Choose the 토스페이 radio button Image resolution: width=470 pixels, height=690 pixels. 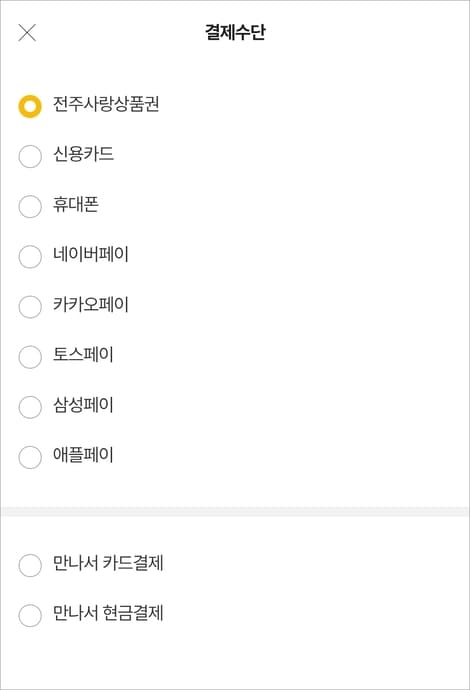(30, 356)
